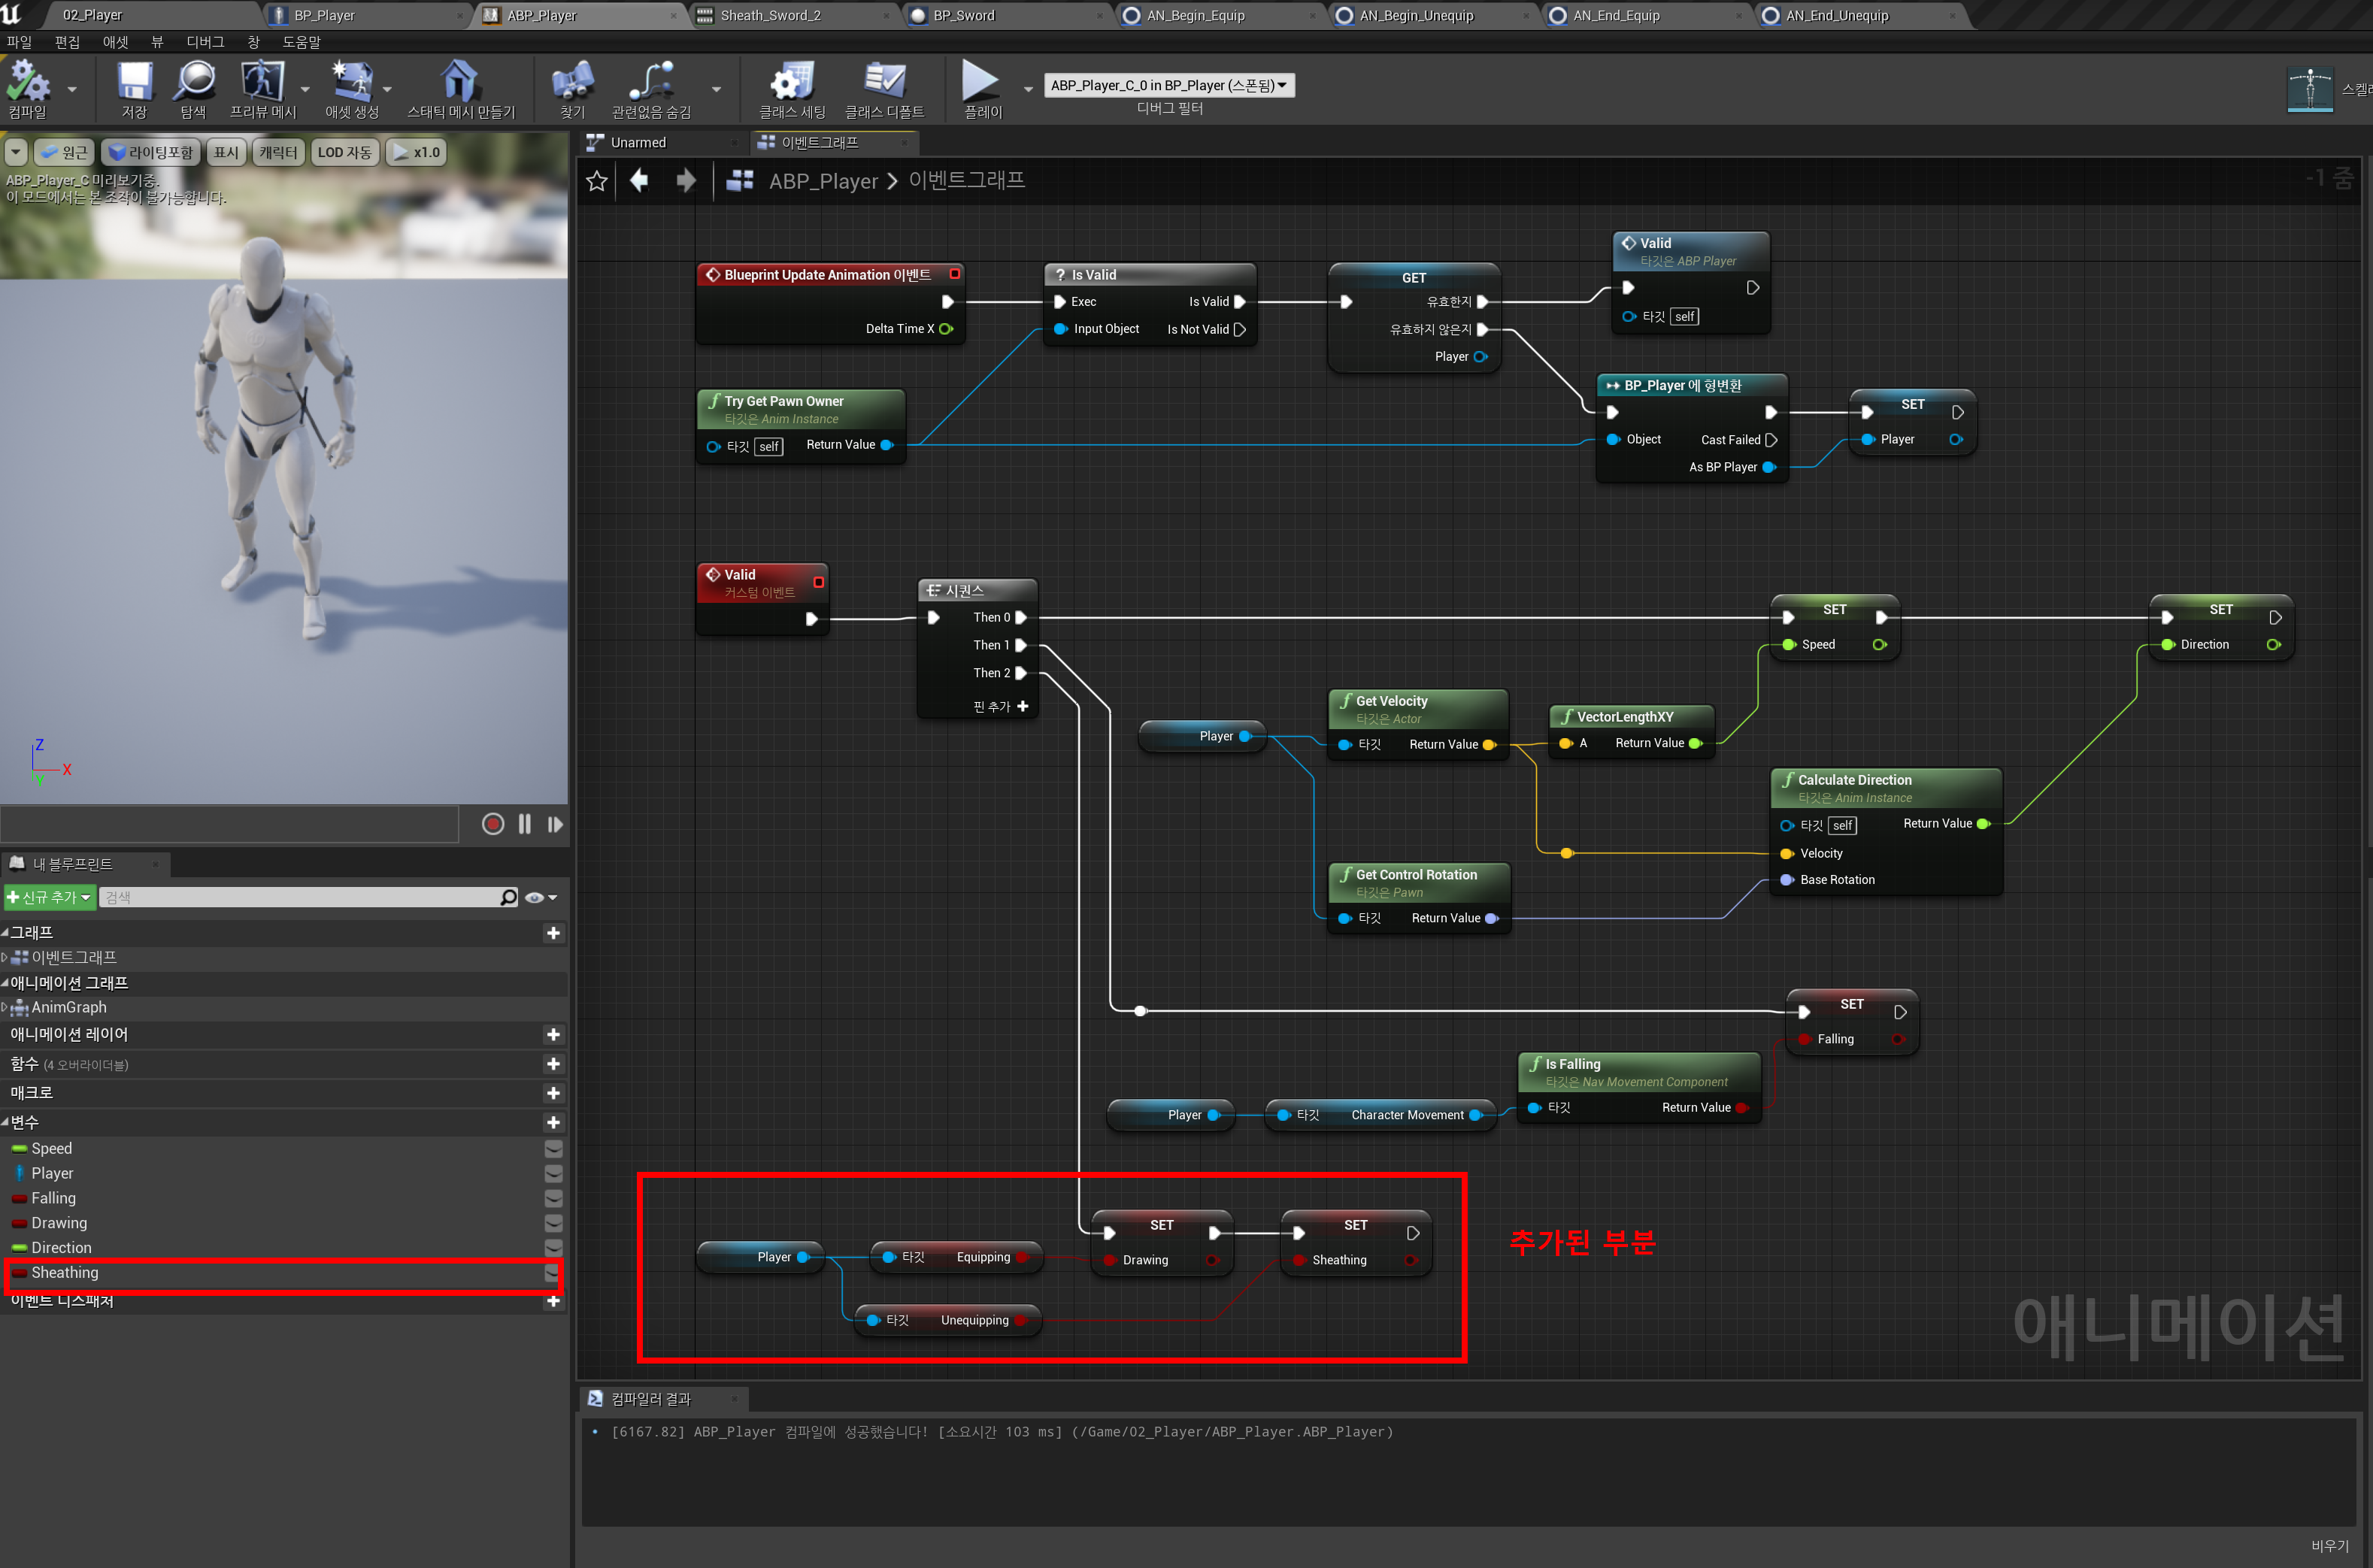
Task: Open content browser via 탐색 icon
Action: (194, 82)
